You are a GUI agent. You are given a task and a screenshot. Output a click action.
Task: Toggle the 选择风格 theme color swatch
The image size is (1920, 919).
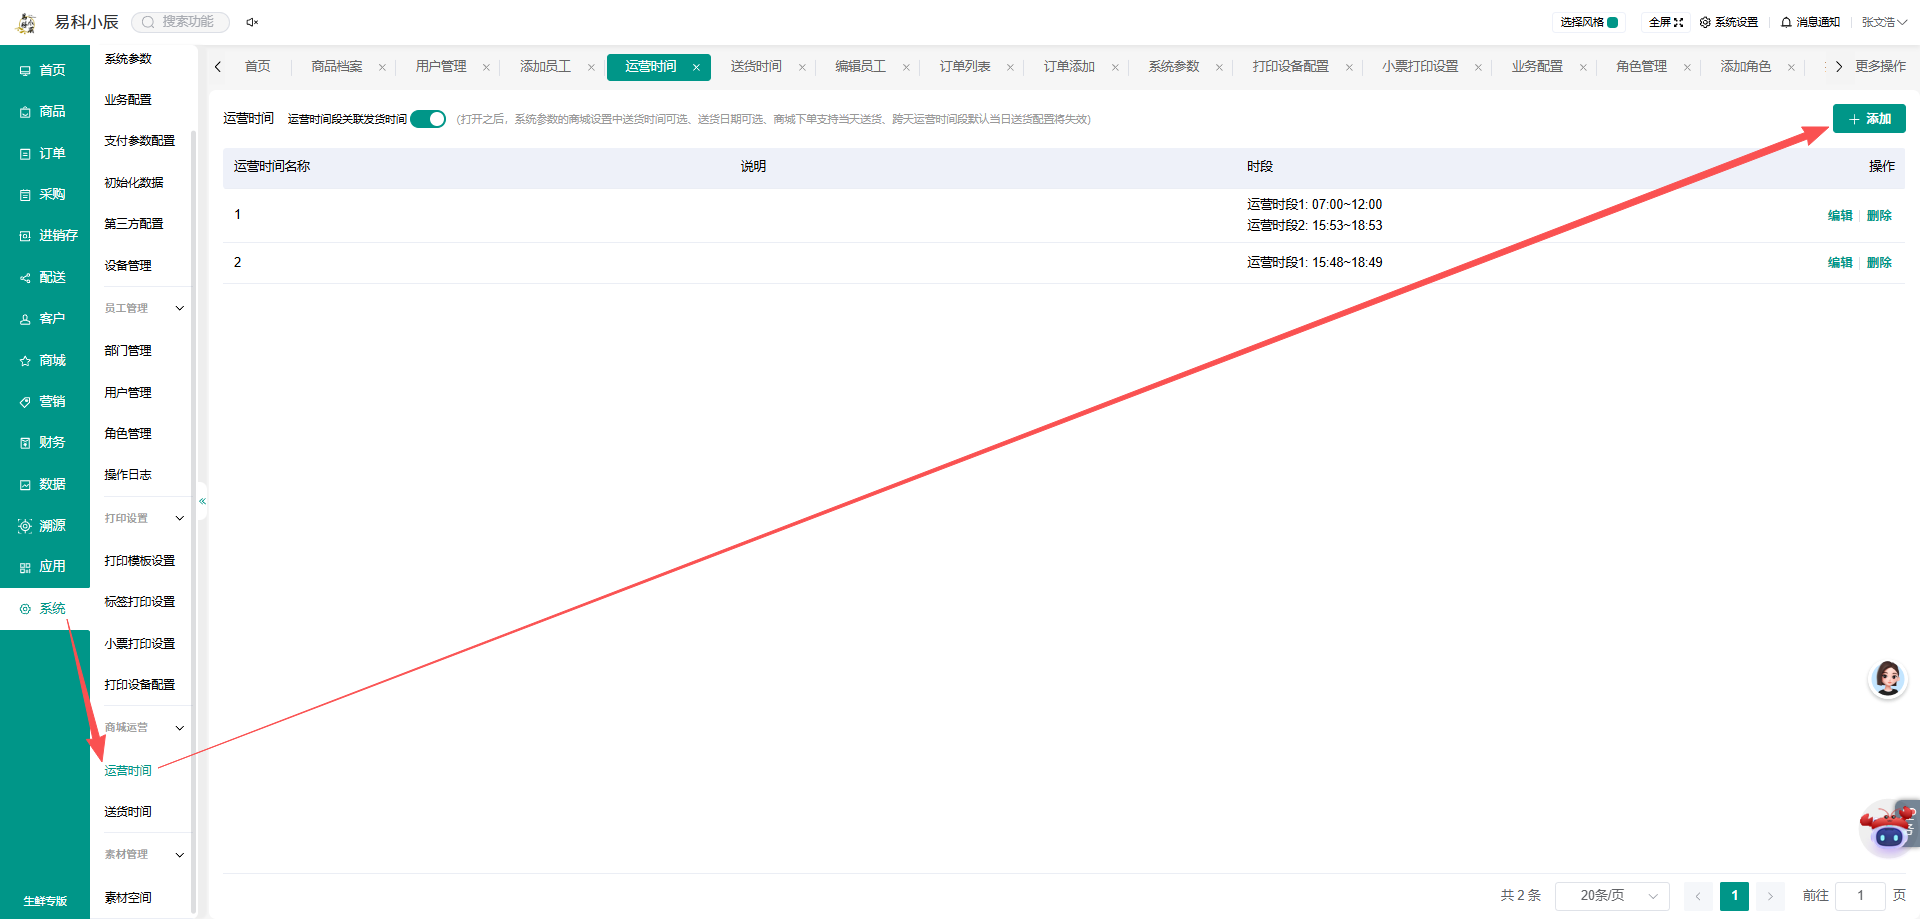[1613, 22]
